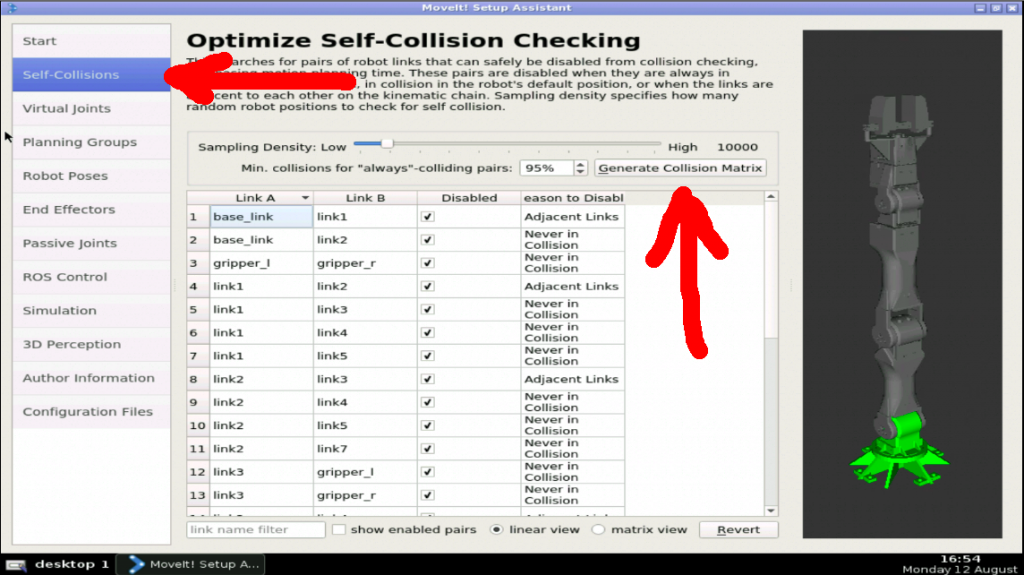The width and height of the screenshot is (1024, 575).
Task: Click Reason to Disable column header
Action: (573, 198)
